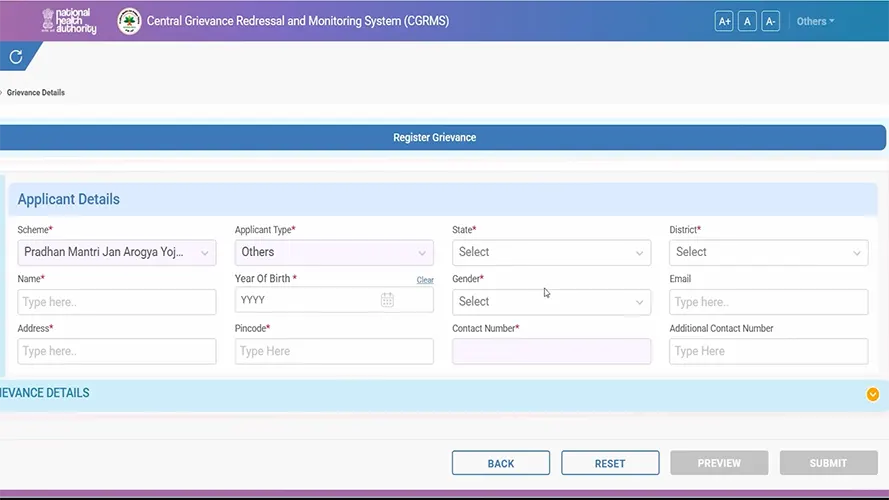The height and width of the screenshot is (500, 889).
Task: Click the Grievance Details breadcrumb
Action: point(36,92)
